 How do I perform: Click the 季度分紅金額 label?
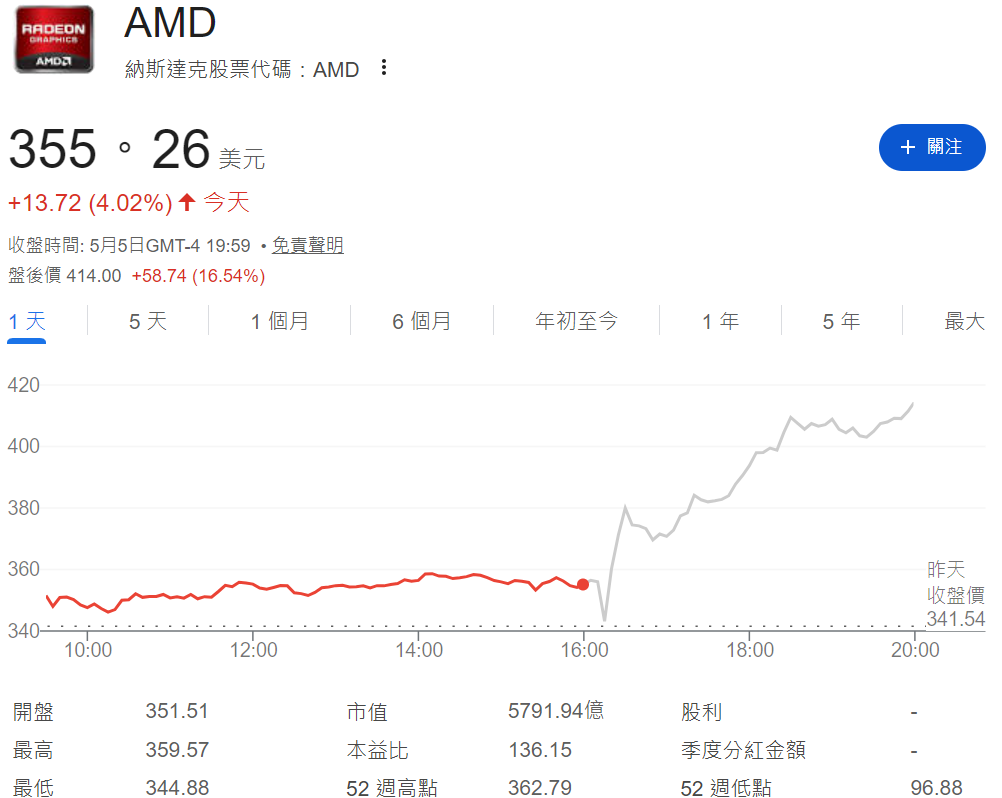[x=743, y=750]
